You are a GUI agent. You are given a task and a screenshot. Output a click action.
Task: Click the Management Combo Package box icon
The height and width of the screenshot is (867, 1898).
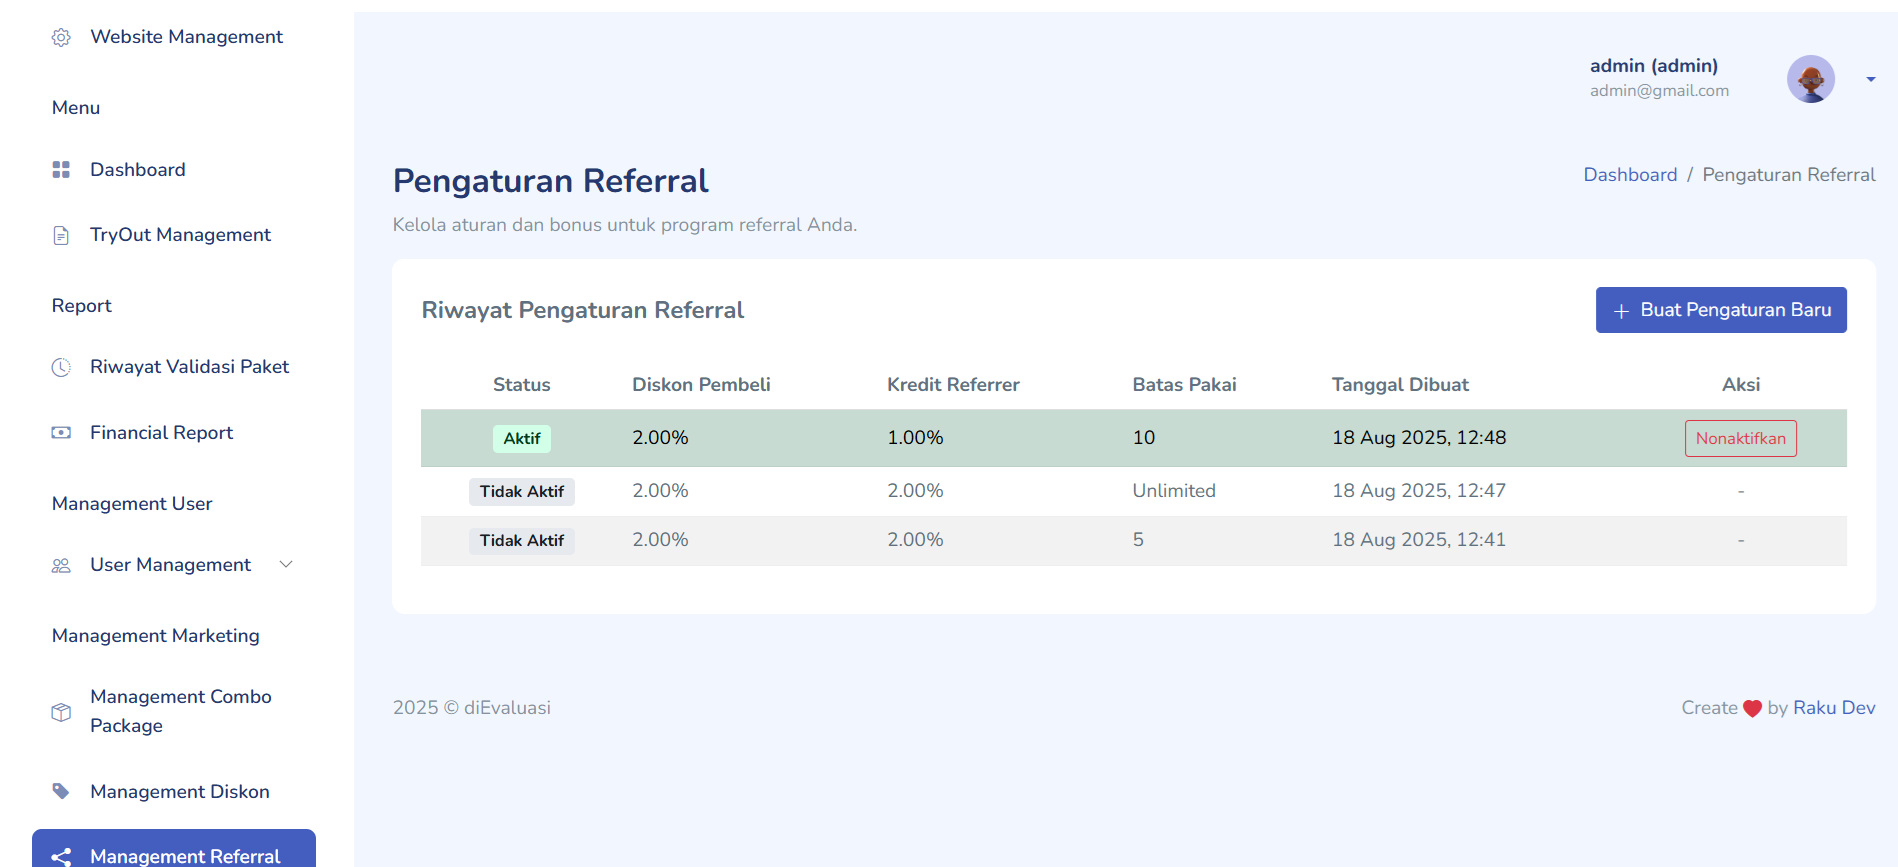pos(61,712)
